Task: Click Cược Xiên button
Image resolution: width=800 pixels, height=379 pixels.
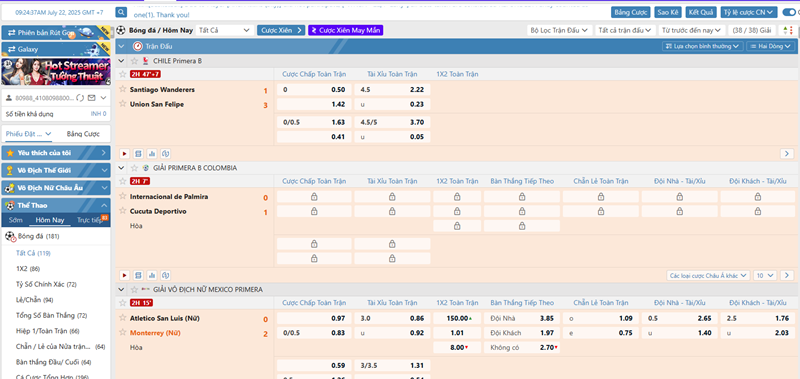Action: [x=281, y=31]
